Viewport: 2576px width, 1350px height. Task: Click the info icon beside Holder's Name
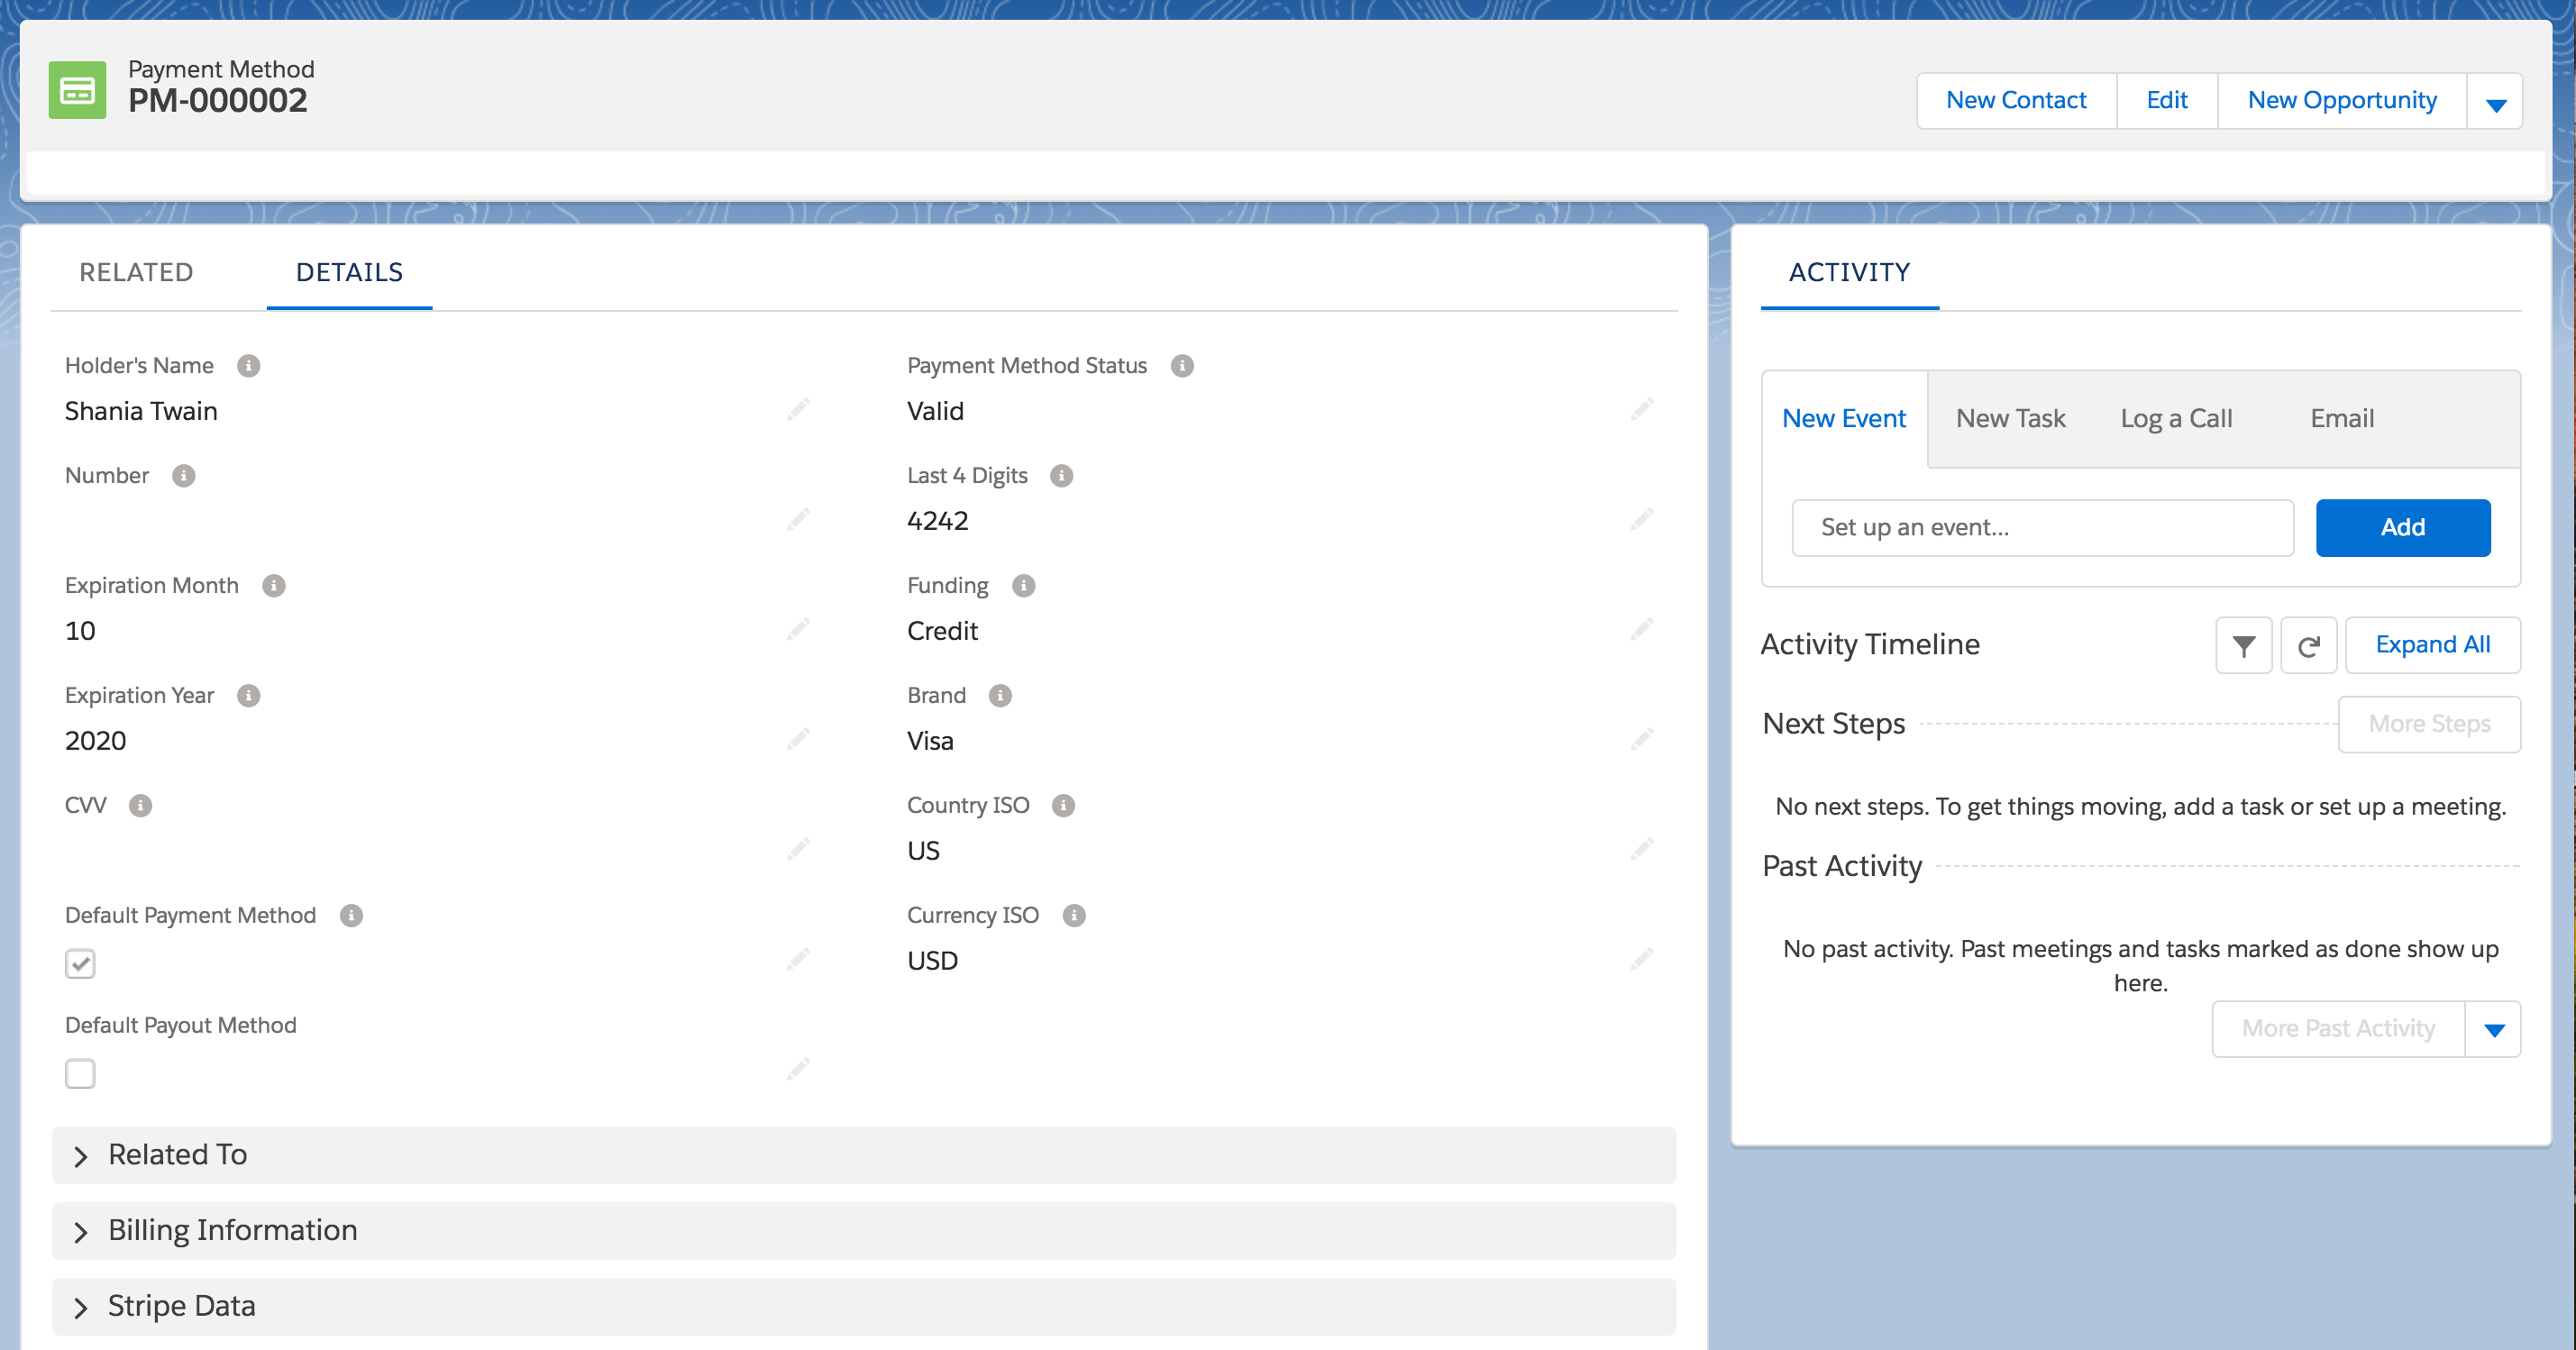(248, 365)
